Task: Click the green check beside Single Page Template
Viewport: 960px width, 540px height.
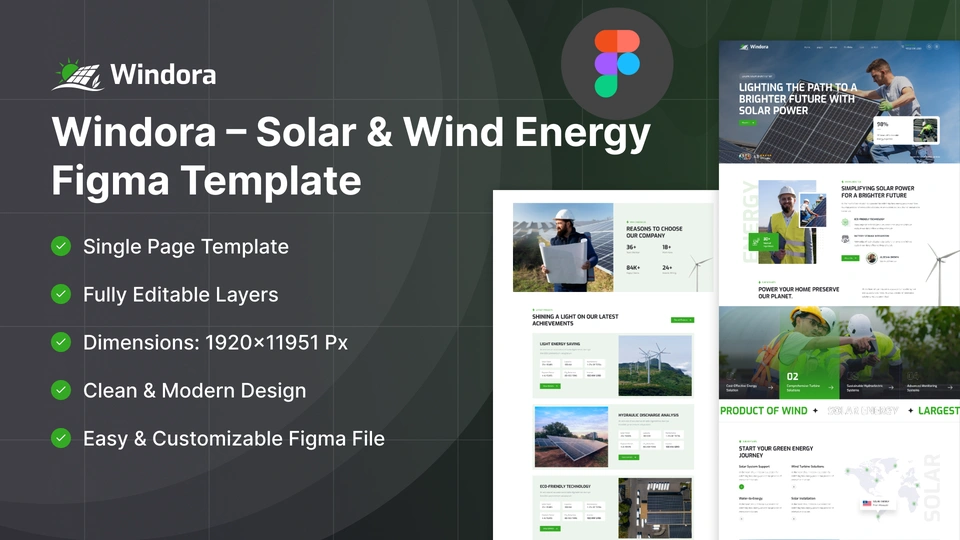Action: point(61,246)
